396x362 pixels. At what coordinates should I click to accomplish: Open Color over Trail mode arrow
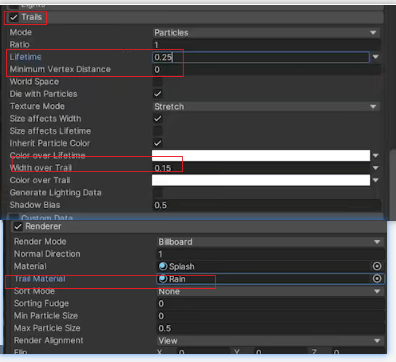[x=376, y=180]
